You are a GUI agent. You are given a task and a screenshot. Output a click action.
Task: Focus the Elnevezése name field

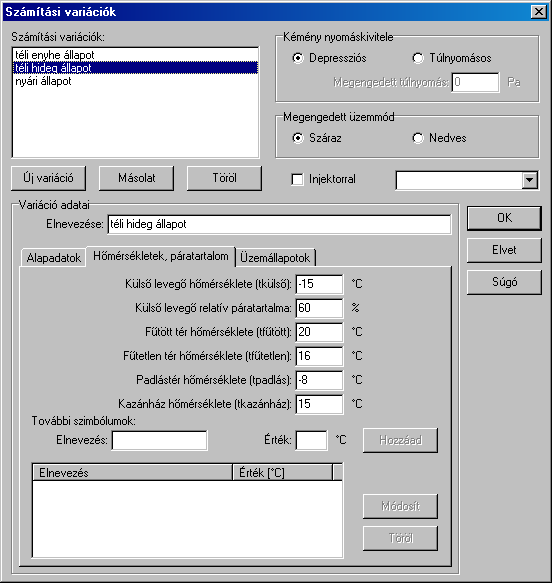pyautogui.click(x=279, y=224)
